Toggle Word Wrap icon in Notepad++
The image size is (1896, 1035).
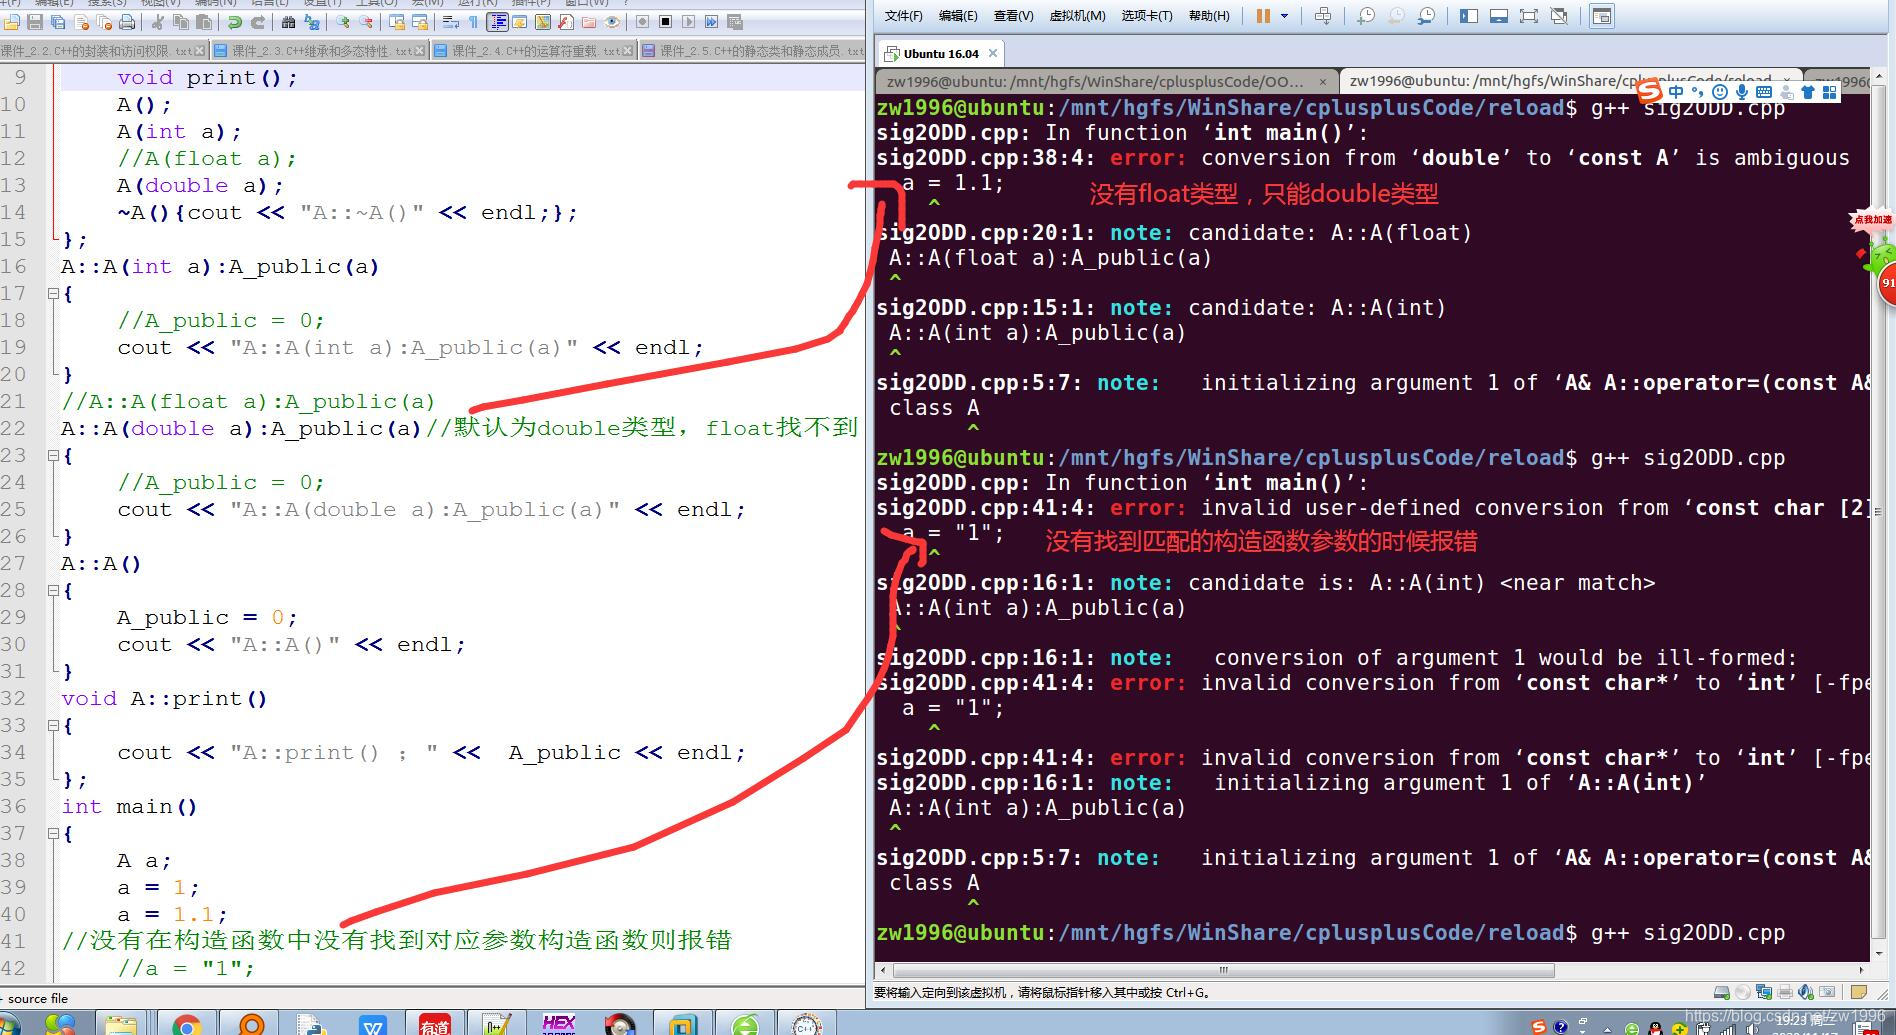pyautogui.click(x=450, y=21)
